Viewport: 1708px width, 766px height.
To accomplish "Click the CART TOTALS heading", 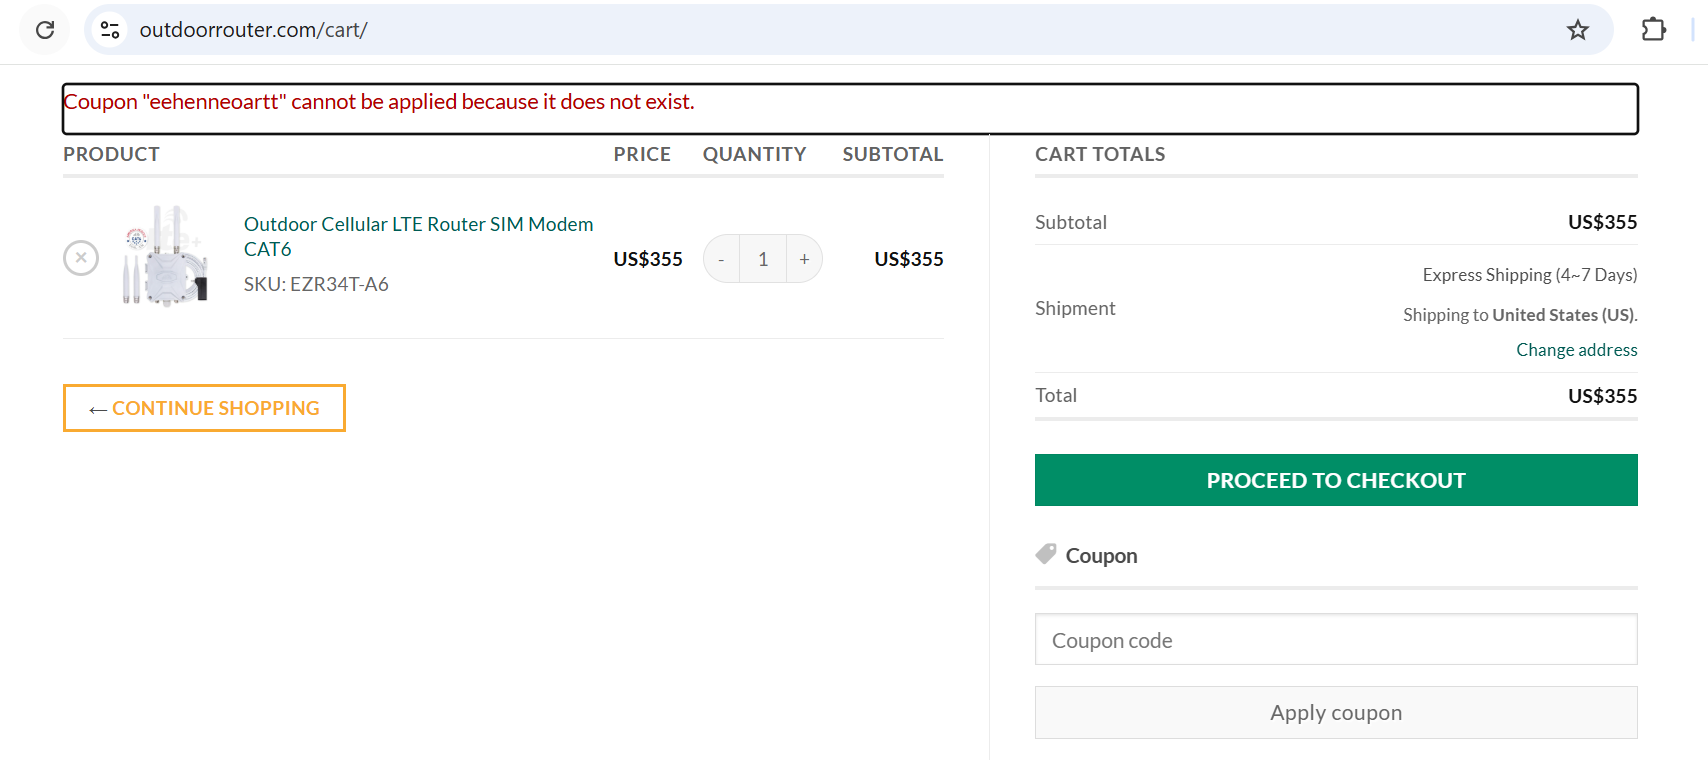I will [1100, 154].
